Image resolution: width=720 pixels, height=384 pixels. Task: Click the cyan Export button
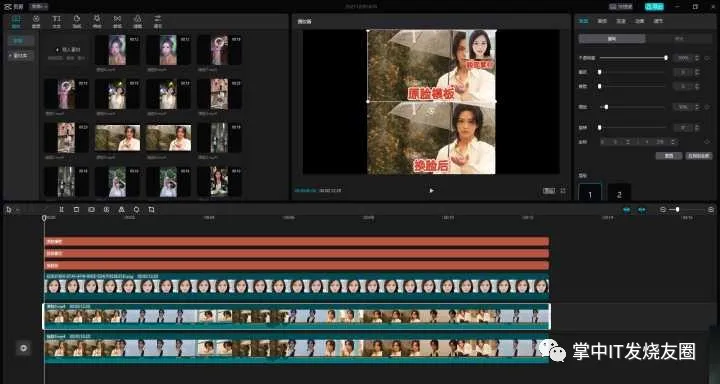point(654,6)
